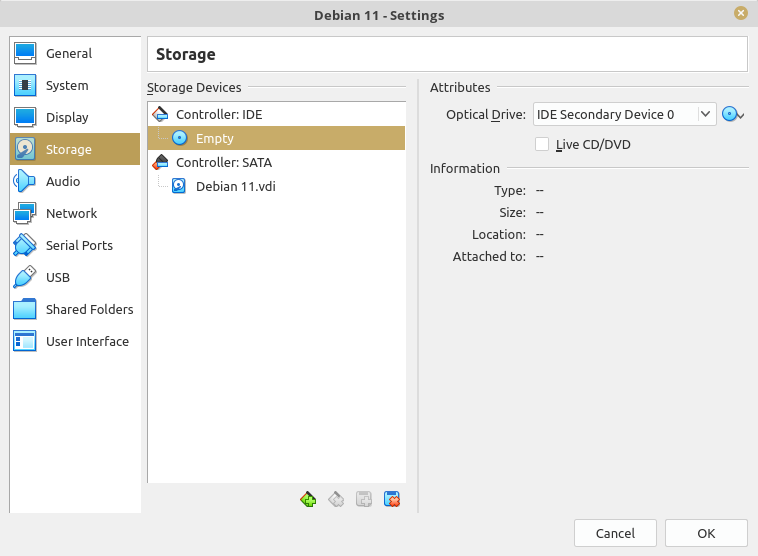Click the add attachment icon
Viewport: 758px width, 556px height.
[x=364, y=499]
